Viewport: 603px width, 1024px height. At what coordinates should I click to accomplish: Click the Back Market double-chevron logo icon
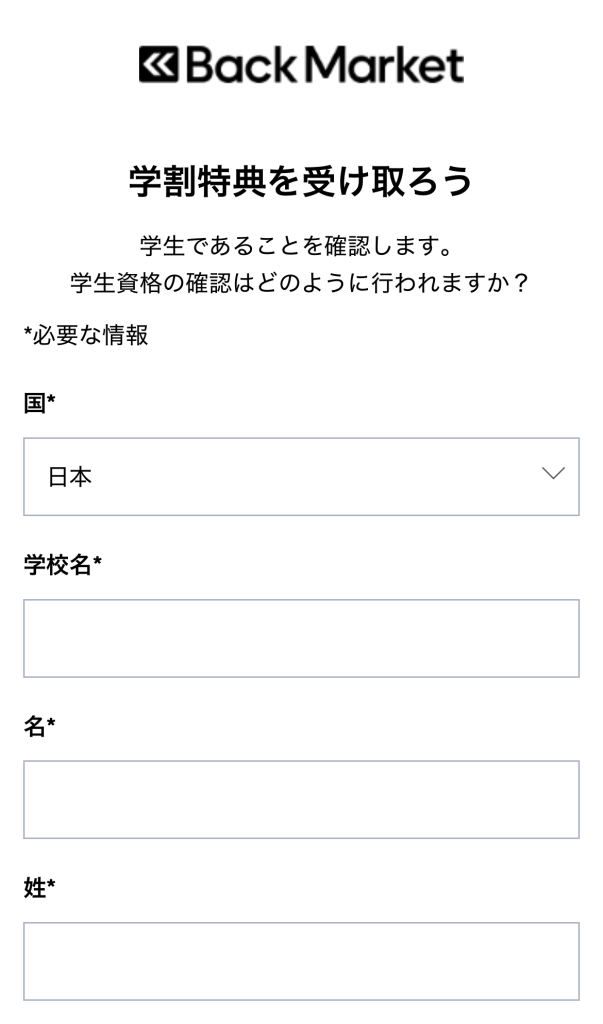[x=158, y=65]
